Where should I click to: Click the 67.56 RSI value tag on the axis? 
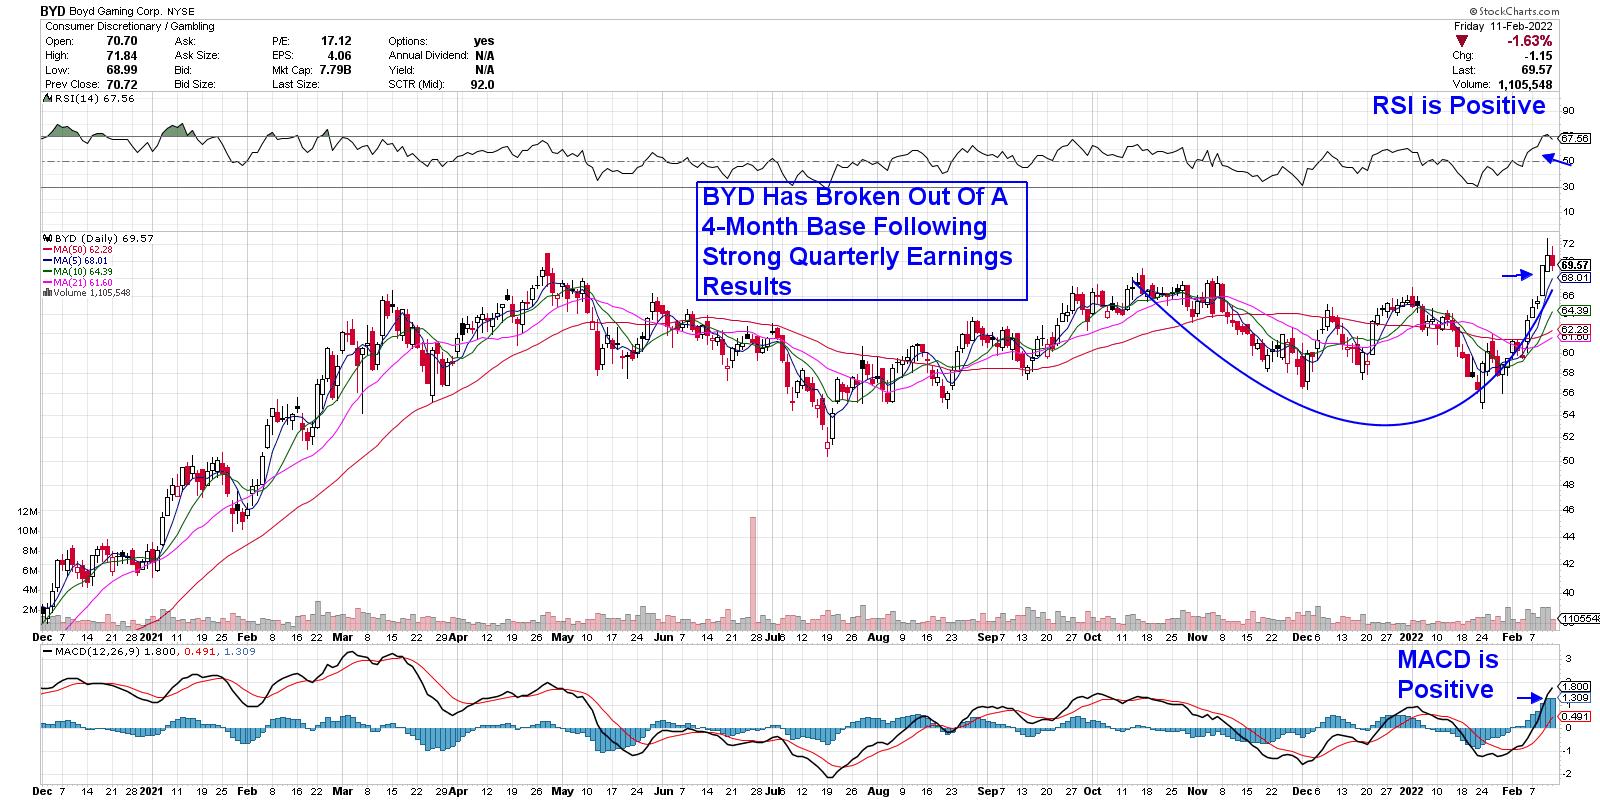point(1575,139)
